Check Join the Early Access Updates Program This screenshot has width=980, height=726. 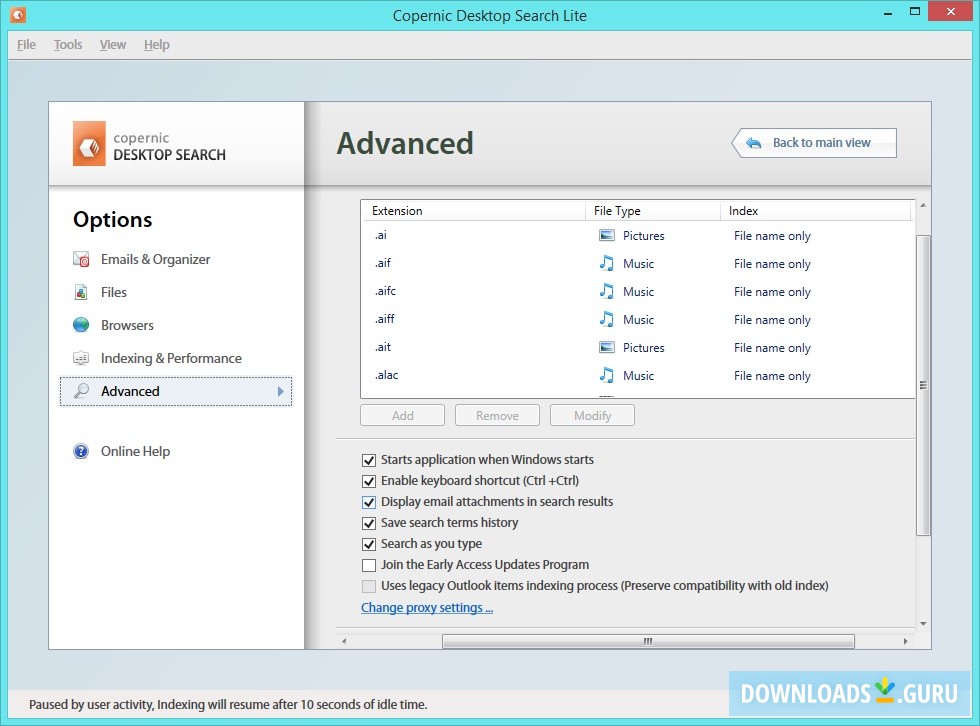tap(369, 565)
